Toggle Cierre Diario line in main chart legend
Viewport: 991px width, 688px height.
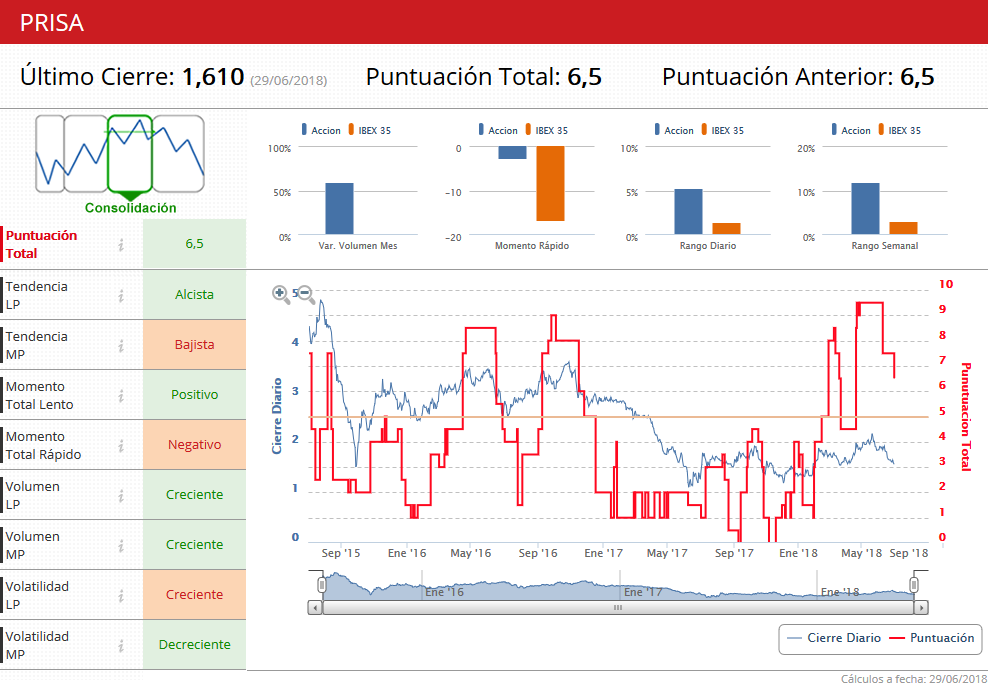[x=834, y=638]
